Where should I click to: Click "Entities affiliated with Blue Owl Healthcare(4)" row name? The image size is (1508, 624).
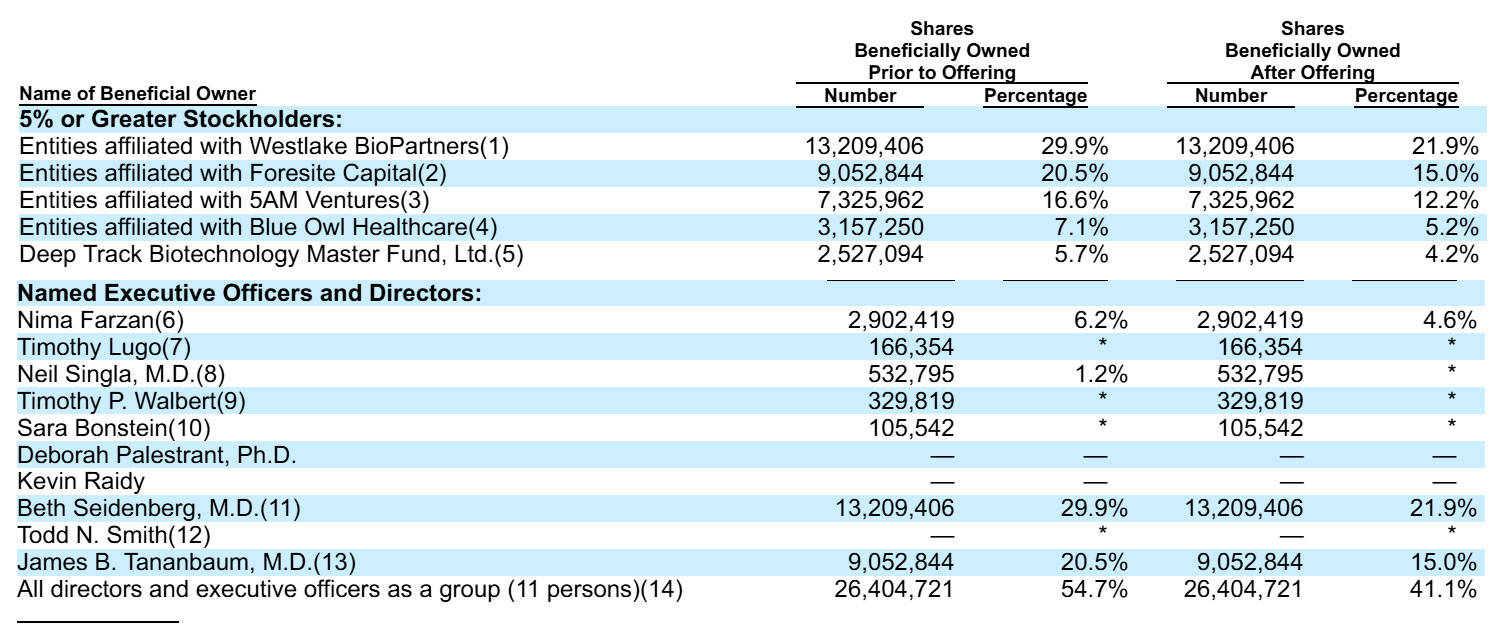pos(258,227)
